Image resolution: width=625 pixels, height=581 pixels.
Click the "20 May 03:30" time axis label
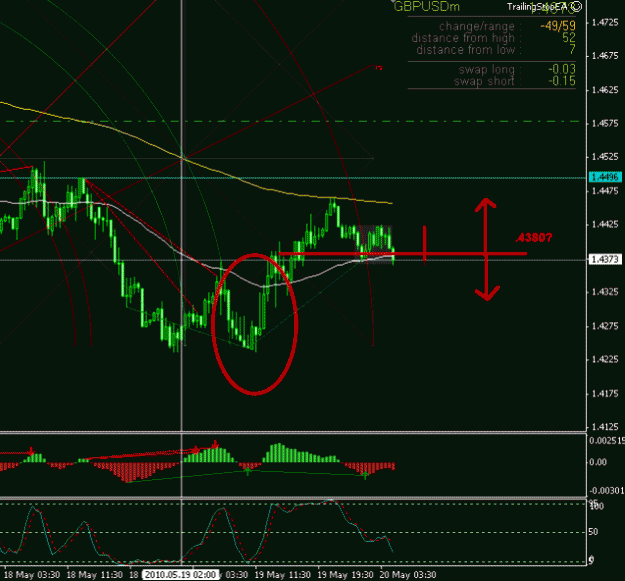coord(408,575)
